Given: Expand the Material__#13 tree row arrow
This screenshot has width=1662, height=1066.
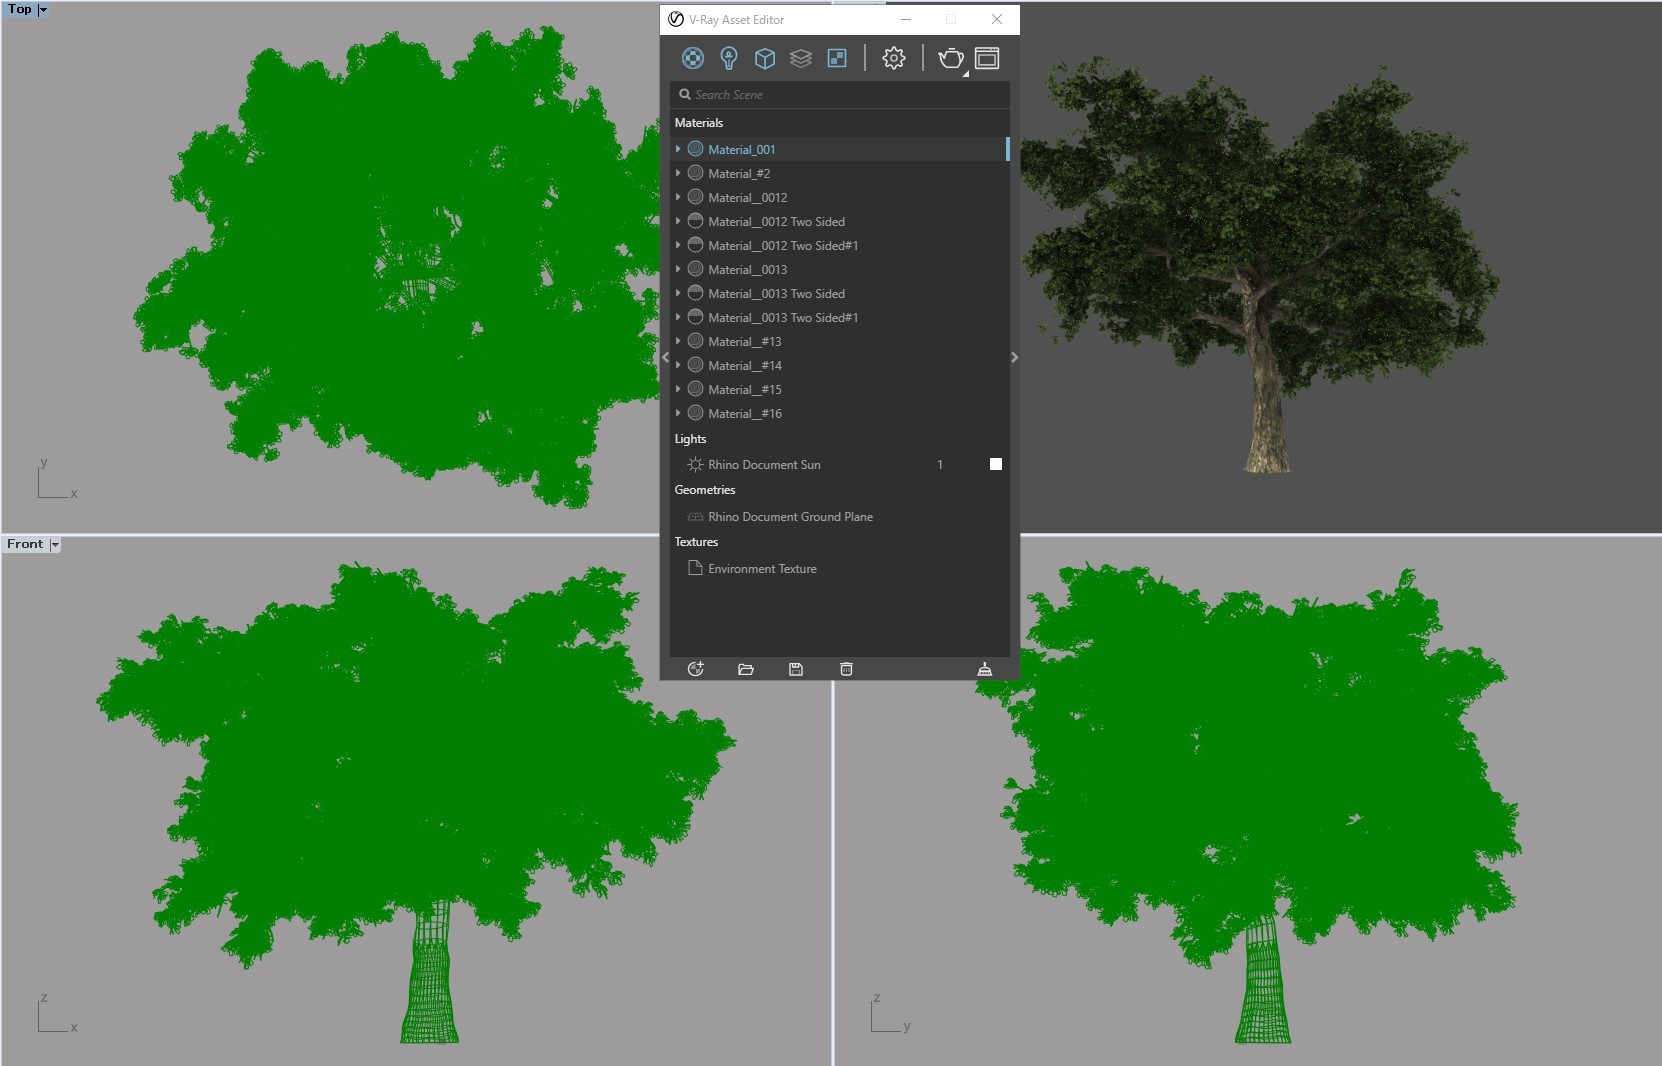Looking at the screenshot, I should coord(678,341).
